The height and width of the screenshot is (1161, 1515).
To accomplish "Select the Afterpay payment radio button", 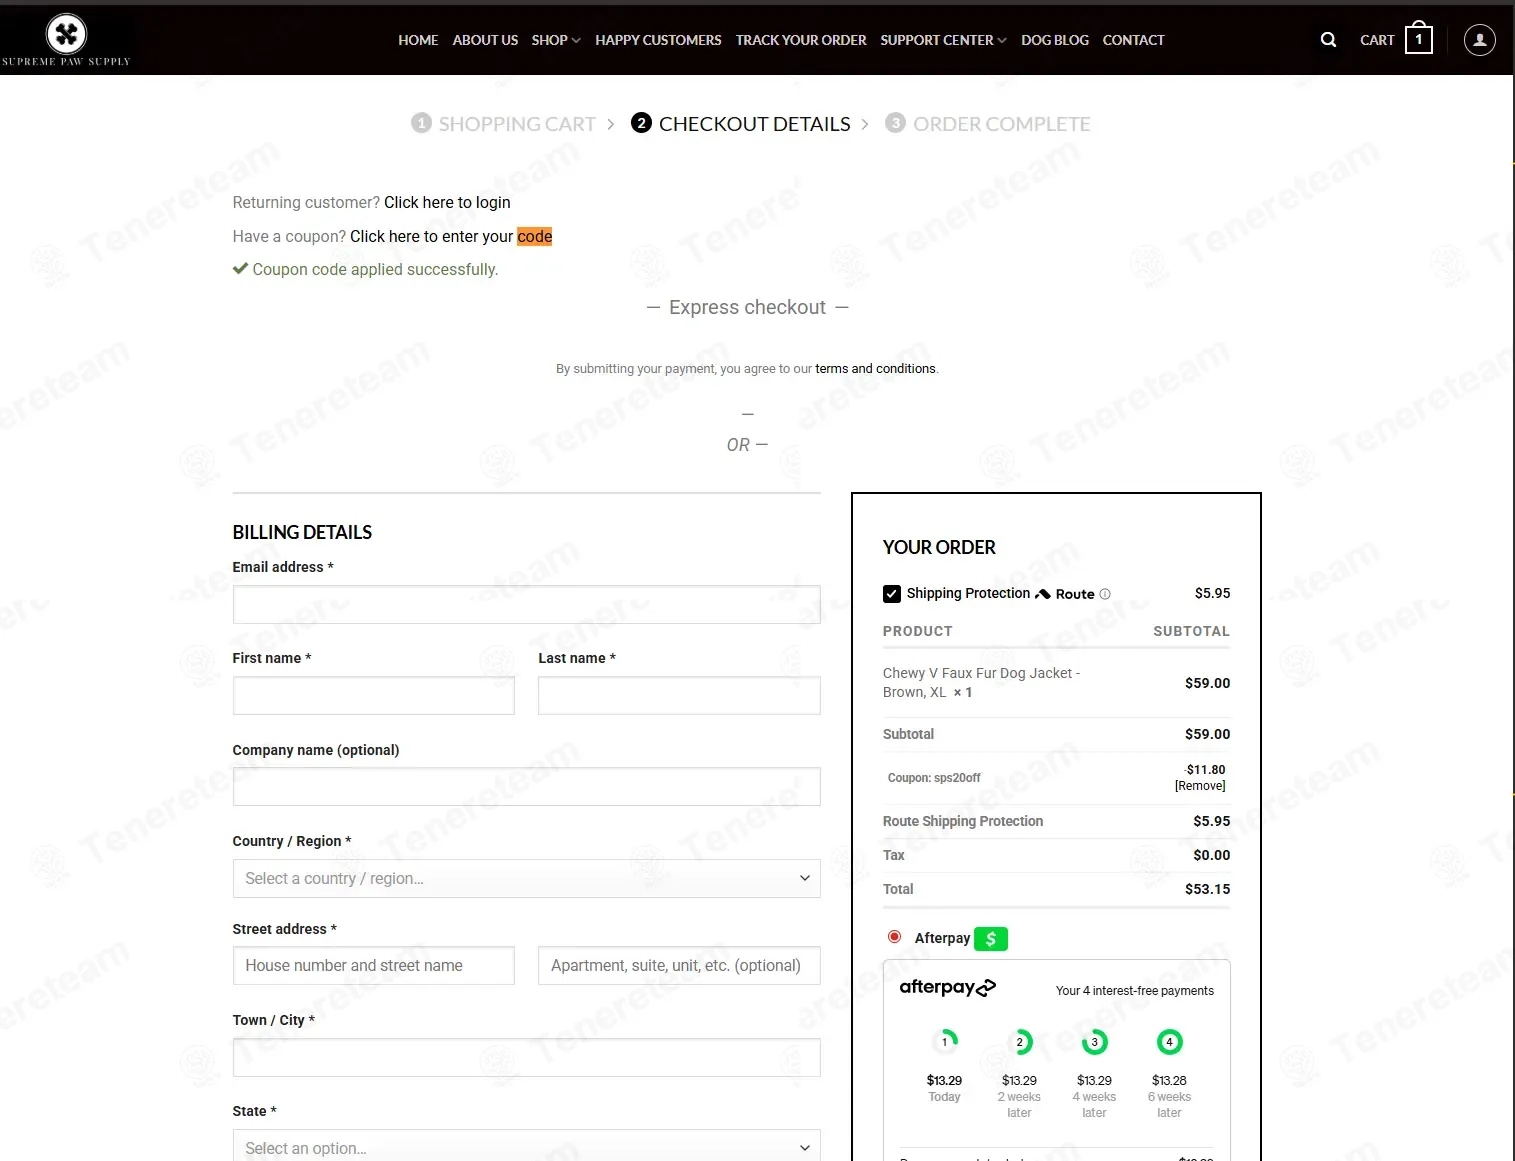I will (894, 937).
